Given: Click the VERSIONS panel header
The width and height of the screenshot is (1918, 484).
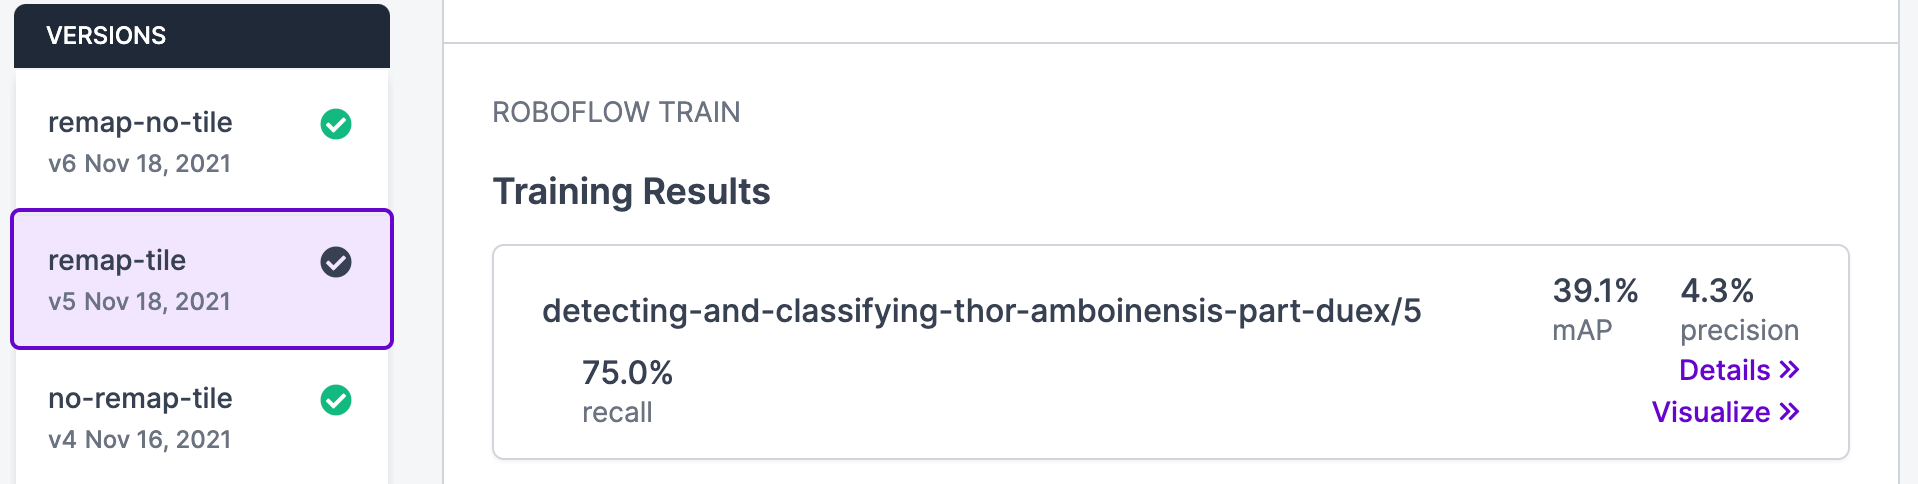Looking at the screenshot, I should coord(202,36).
